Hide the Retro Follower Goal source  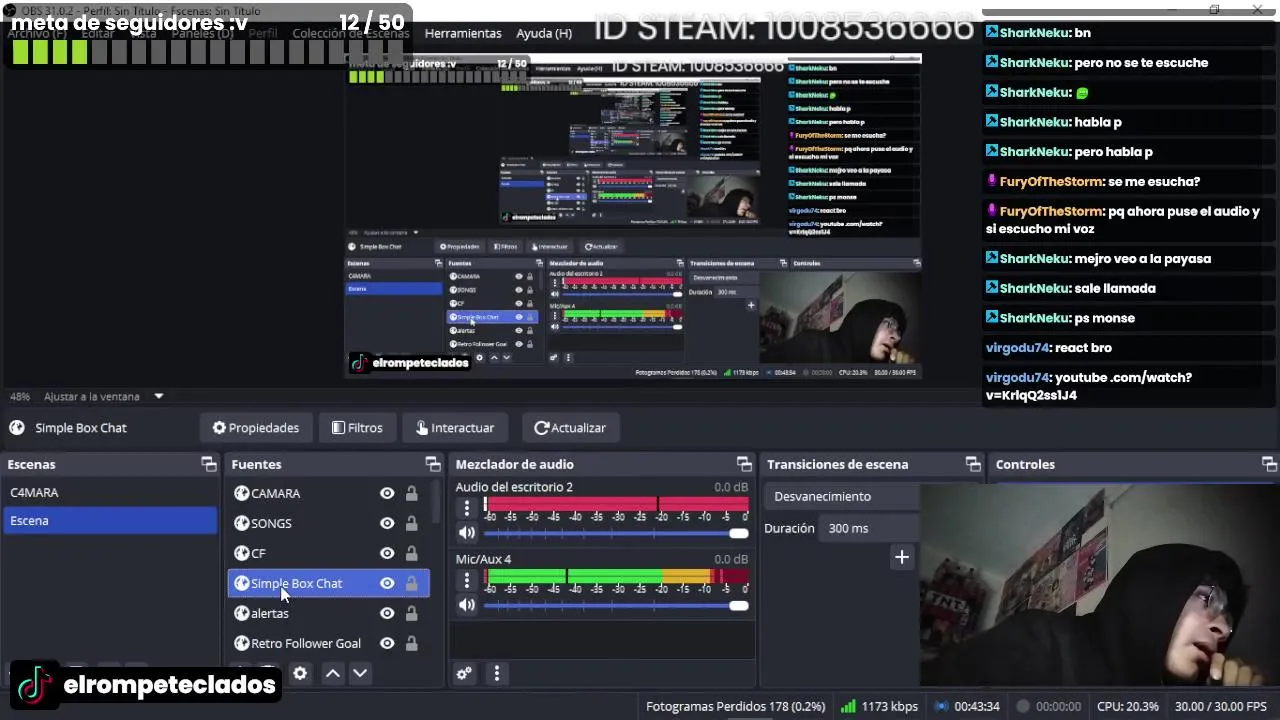tap(387, 643)
